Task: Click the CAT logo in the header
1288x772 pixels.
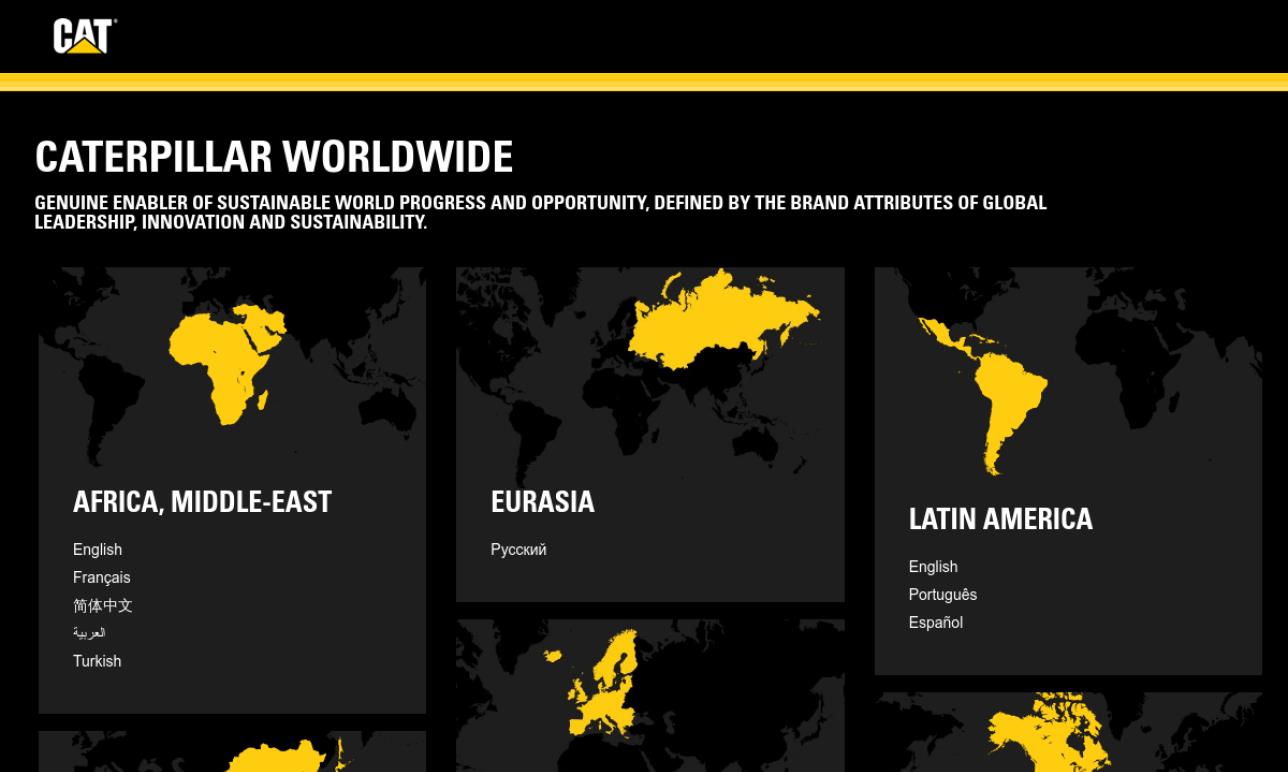Action: tap(80, 36)
